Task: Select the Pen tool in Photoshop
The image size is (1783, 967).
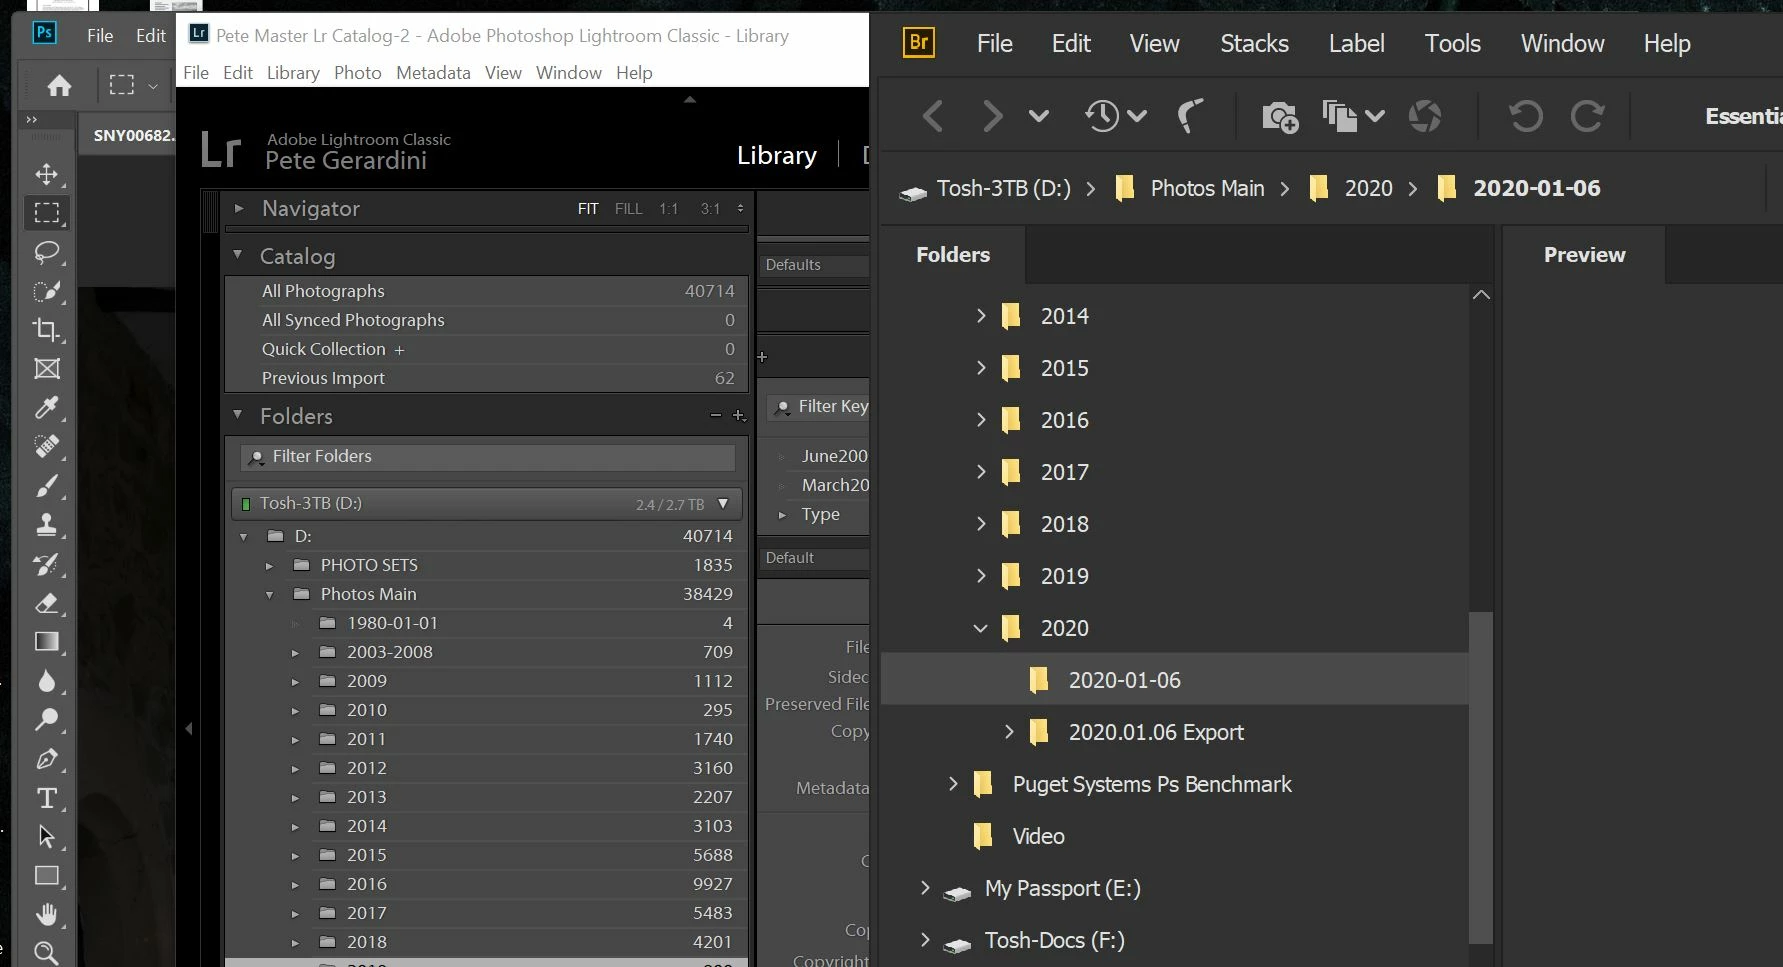Action: tap(46, 759)
